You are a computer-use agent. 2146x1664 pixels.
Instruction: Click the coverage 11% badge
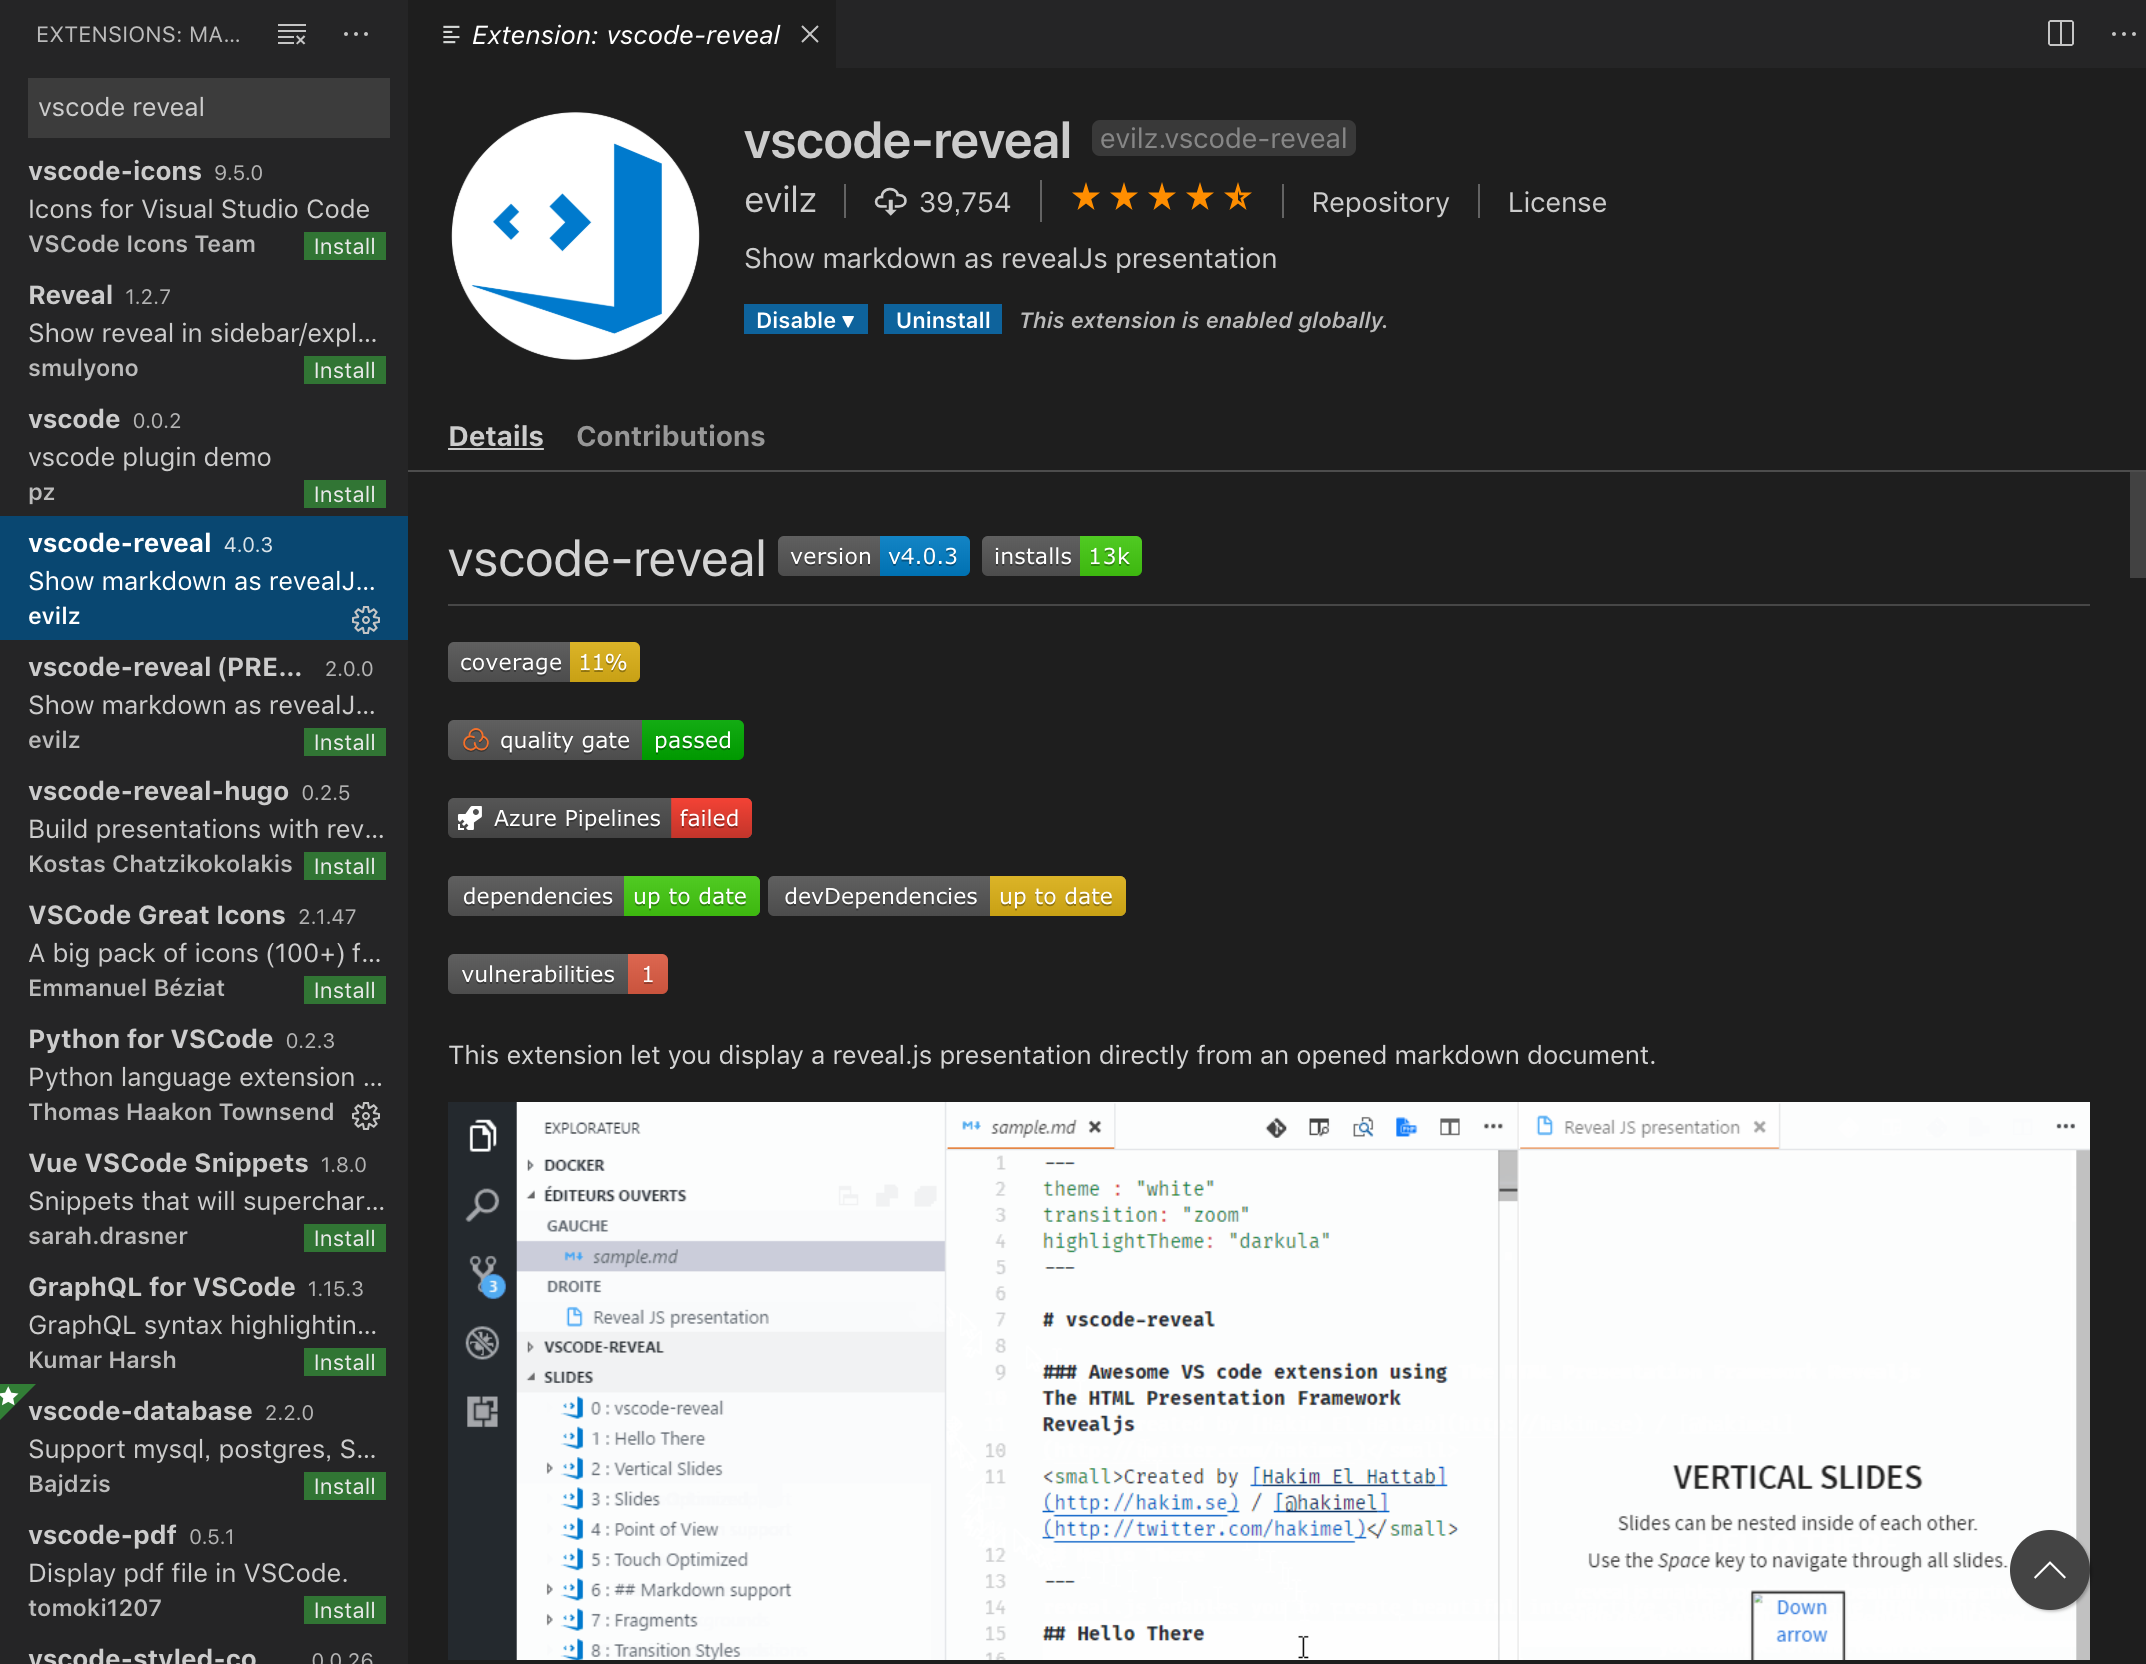pyautogui.click(x=544, y=662)
